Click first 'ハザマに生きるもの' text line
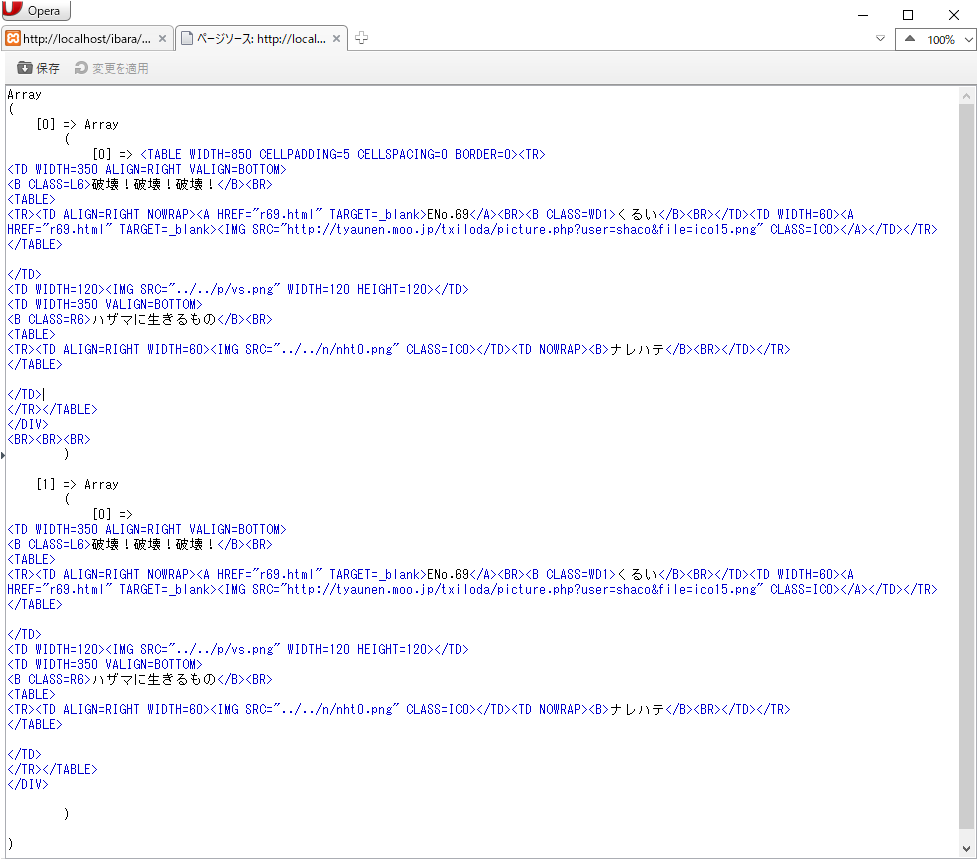 (x=153, y=319)
